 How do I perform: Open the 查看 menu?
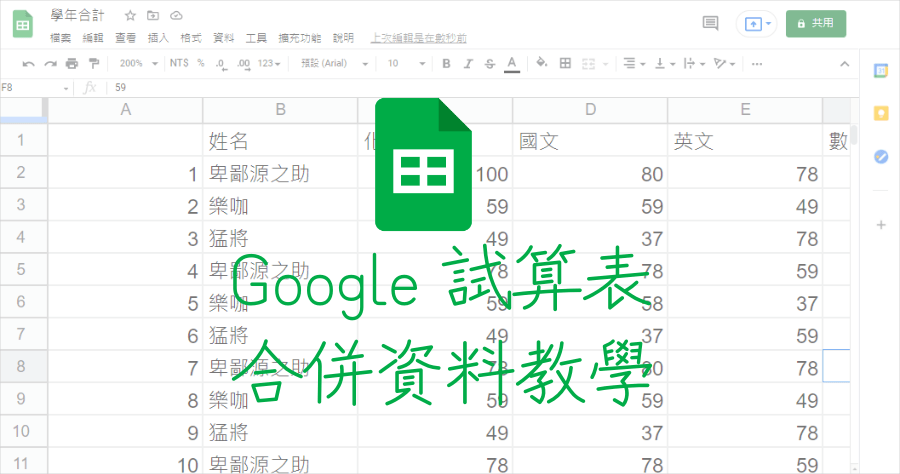tap(125, 38)
